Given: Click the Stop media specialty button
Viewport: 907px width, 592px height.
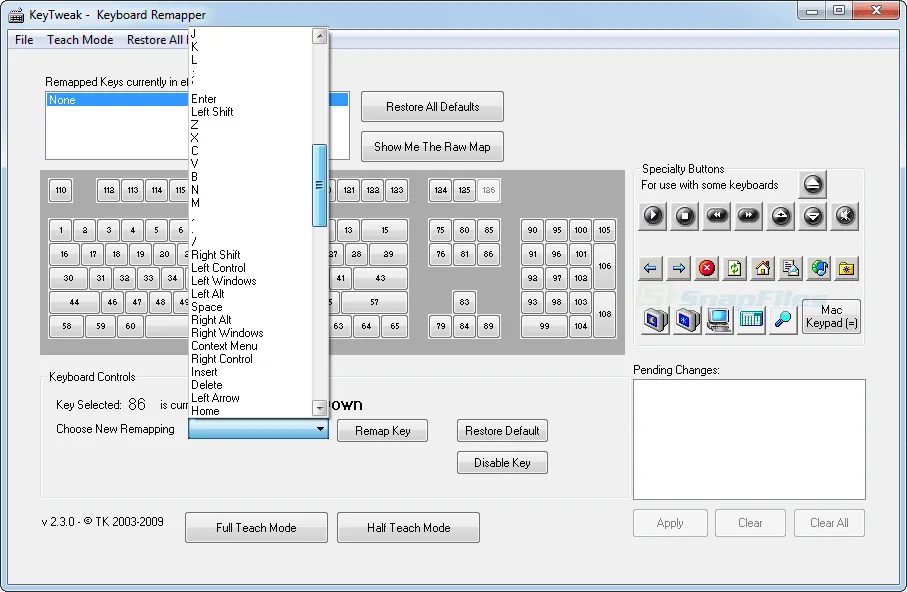Looking at the screenshot, I should (x=685, y=216).
